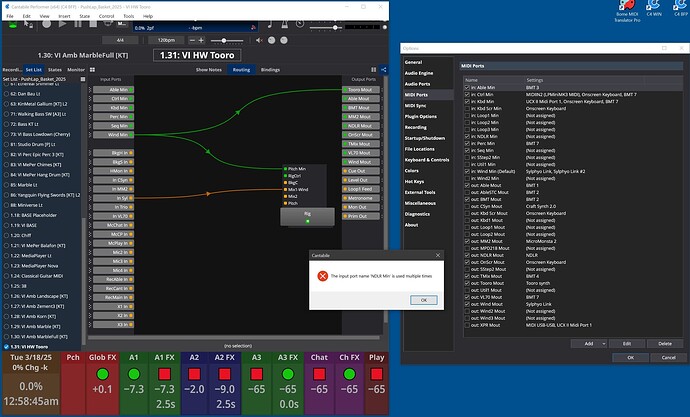Open the 4/4 time signature selector
The height and width of the screenshot is (417, 690).
point(120,40)
